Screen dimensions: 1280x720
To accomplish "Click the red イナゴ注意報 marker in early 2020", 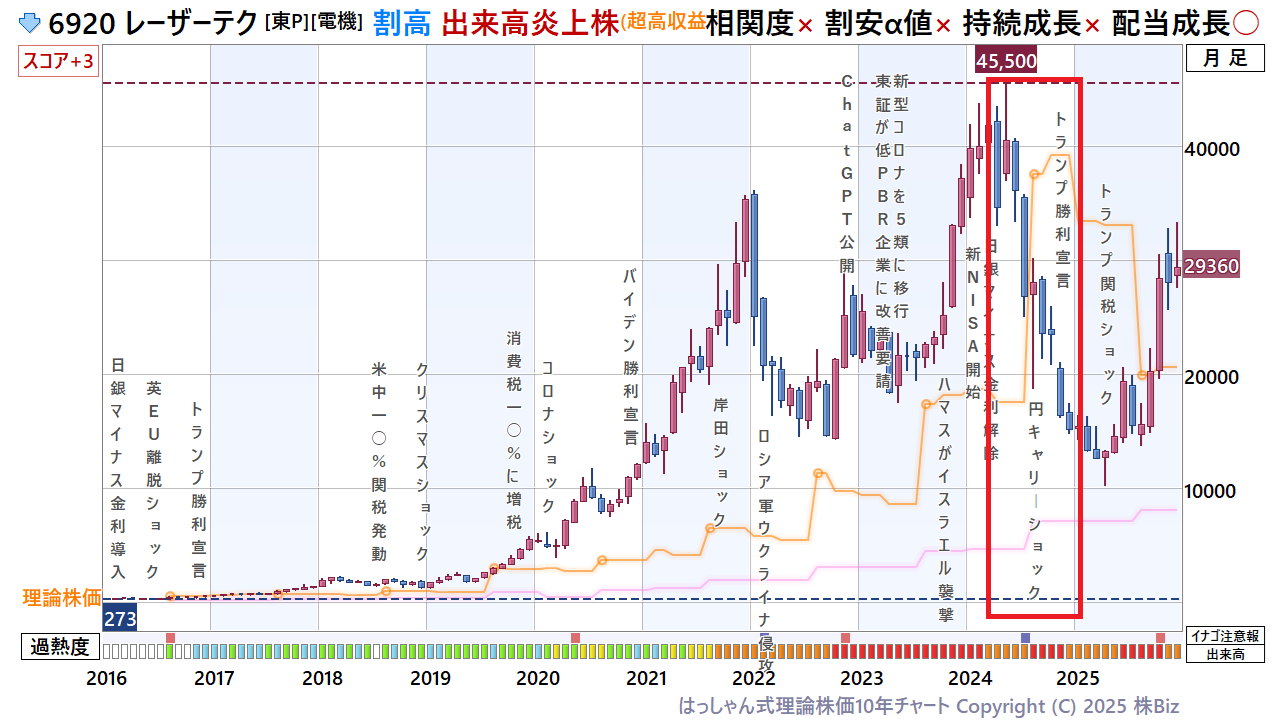I will [575, 638].
